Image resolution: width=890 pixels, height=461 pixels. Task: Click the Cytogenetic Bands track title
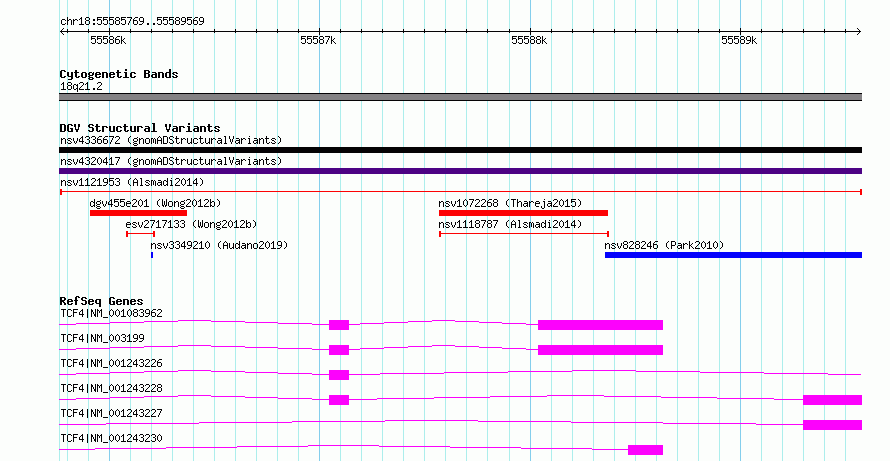click(x=119, y=74)
